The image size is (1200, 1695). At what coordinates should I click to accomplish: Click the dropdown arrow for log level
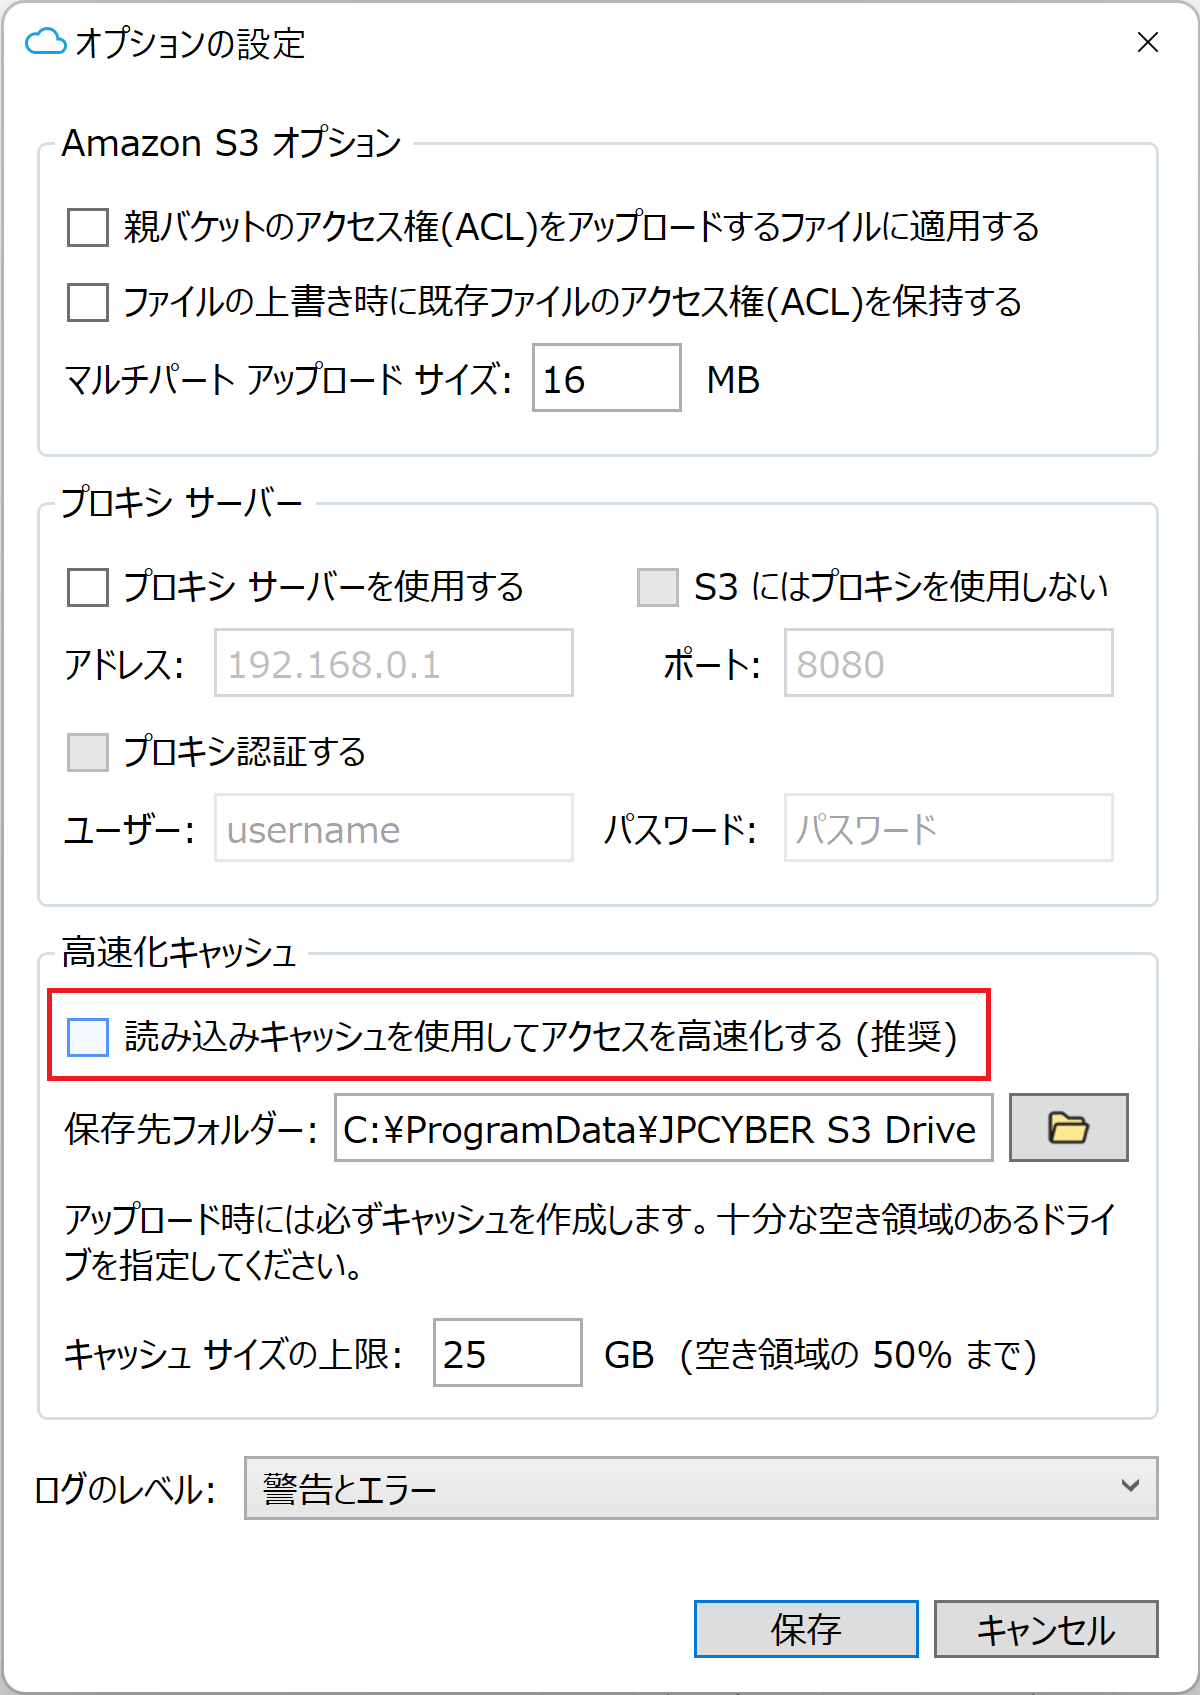point(1130,1486)
